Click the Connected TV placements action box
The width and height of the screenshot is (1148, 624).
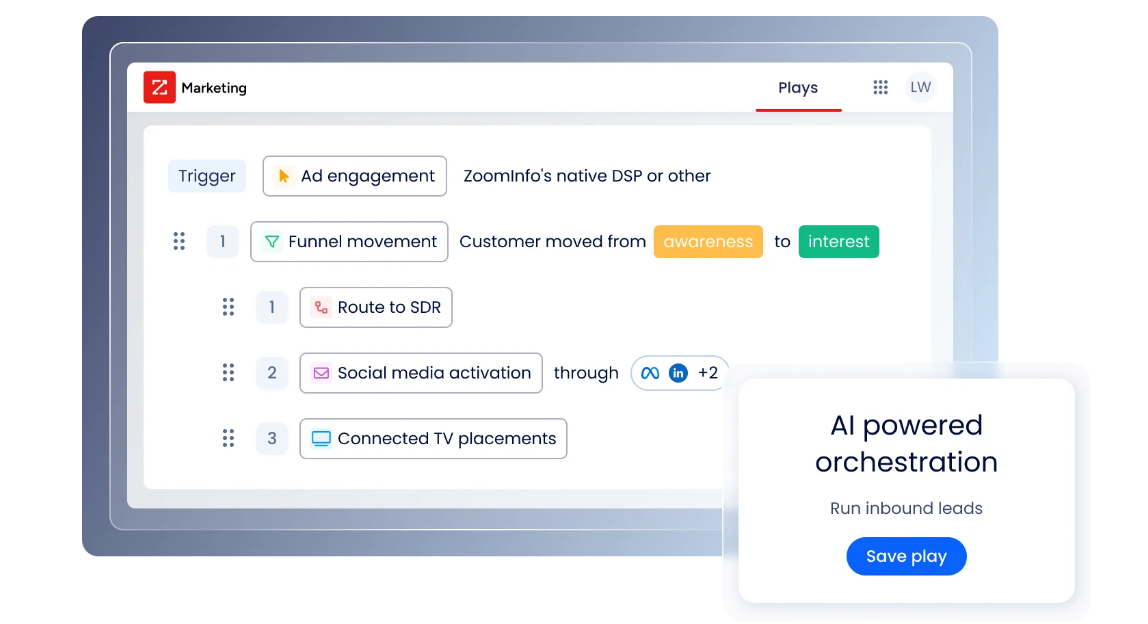(433, 438)
